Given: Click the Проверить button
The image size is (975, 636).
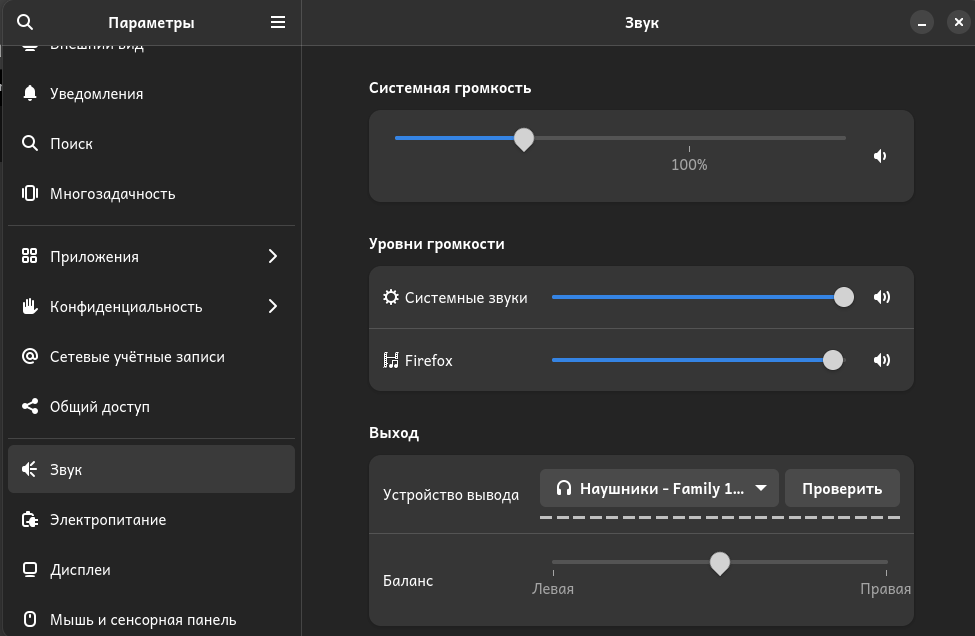Looking at the screenshot, I should tap(842, 488).
